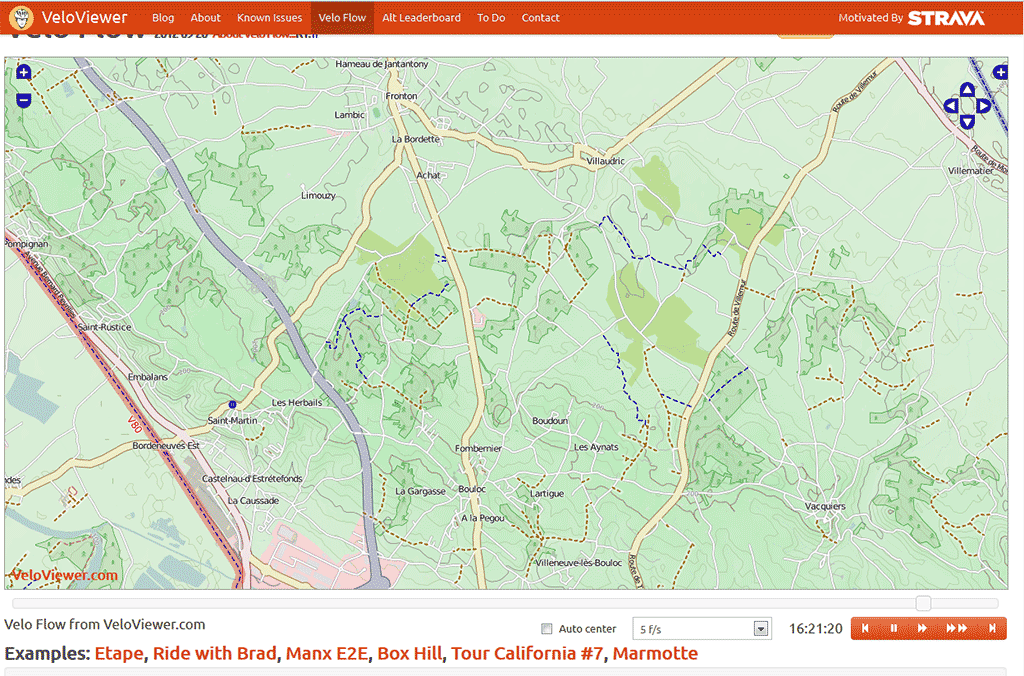Click the Bouloc label on map
This screenshot has width=1024, height=676.
pyautogui.click(x=472, y=489)
